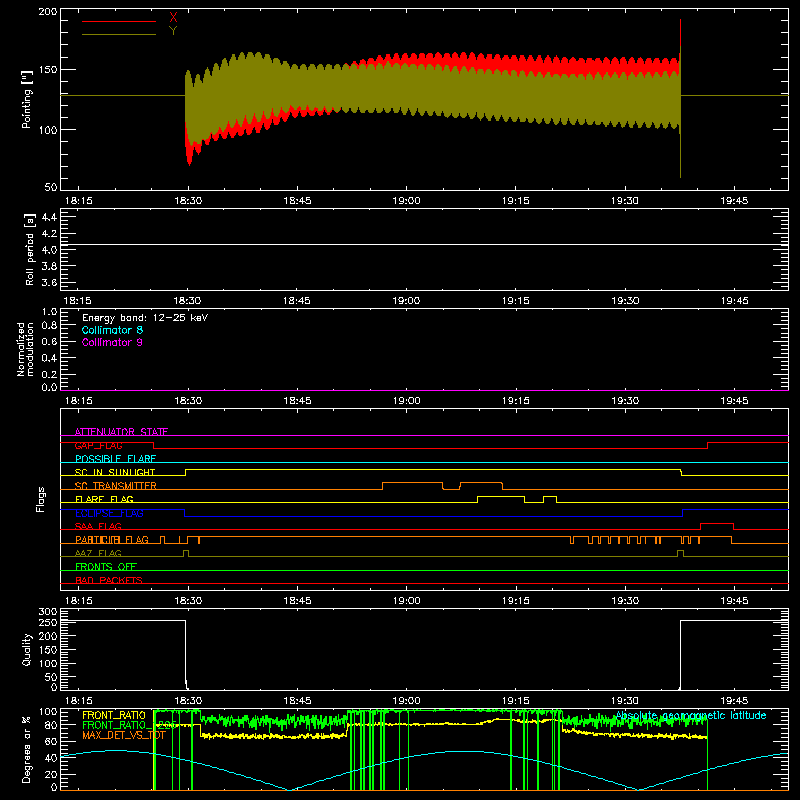Click the 'Energy band: 12-25 keV' label

145,318
